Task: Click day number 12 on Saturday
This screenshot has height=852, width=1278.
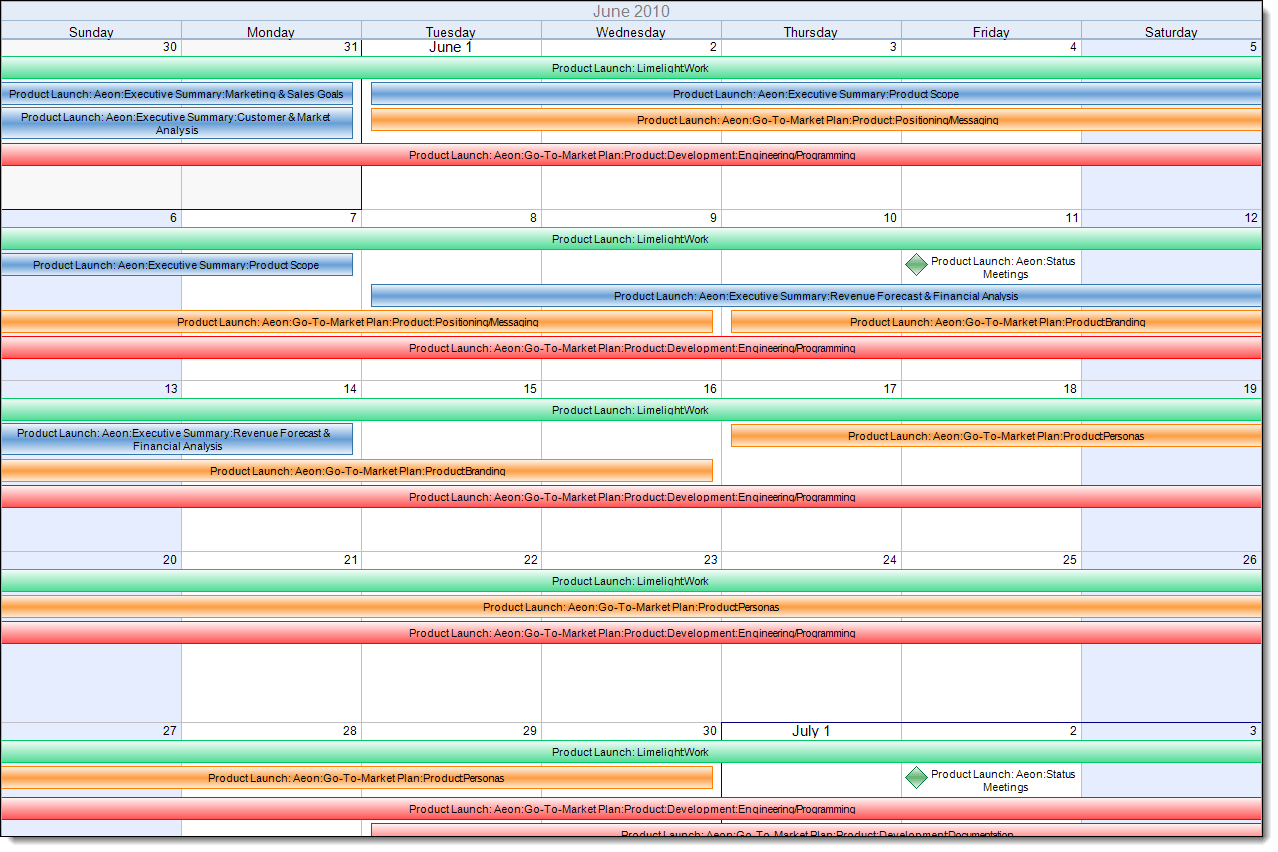Action: tap(1250, 218)
